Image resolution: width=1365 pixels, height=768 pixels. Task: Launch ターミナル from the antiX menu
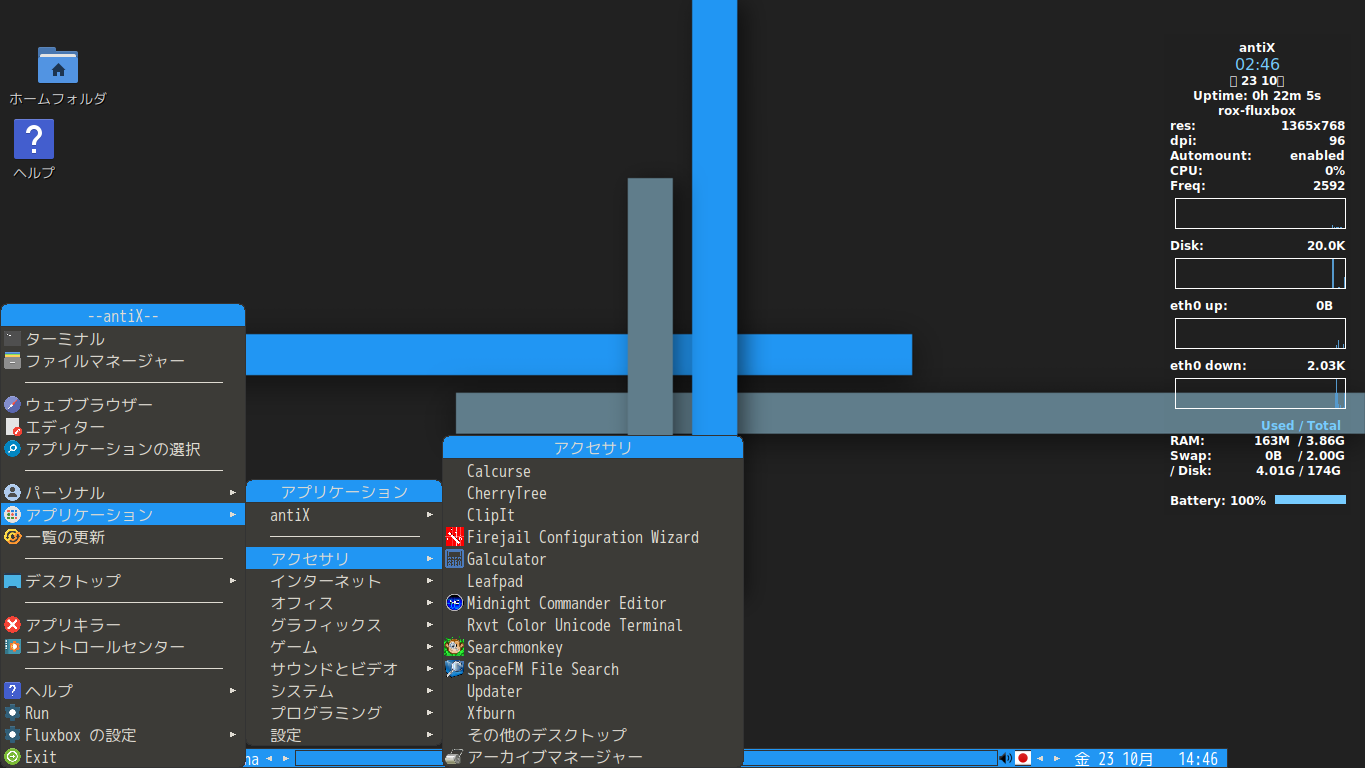click(123, 339)
